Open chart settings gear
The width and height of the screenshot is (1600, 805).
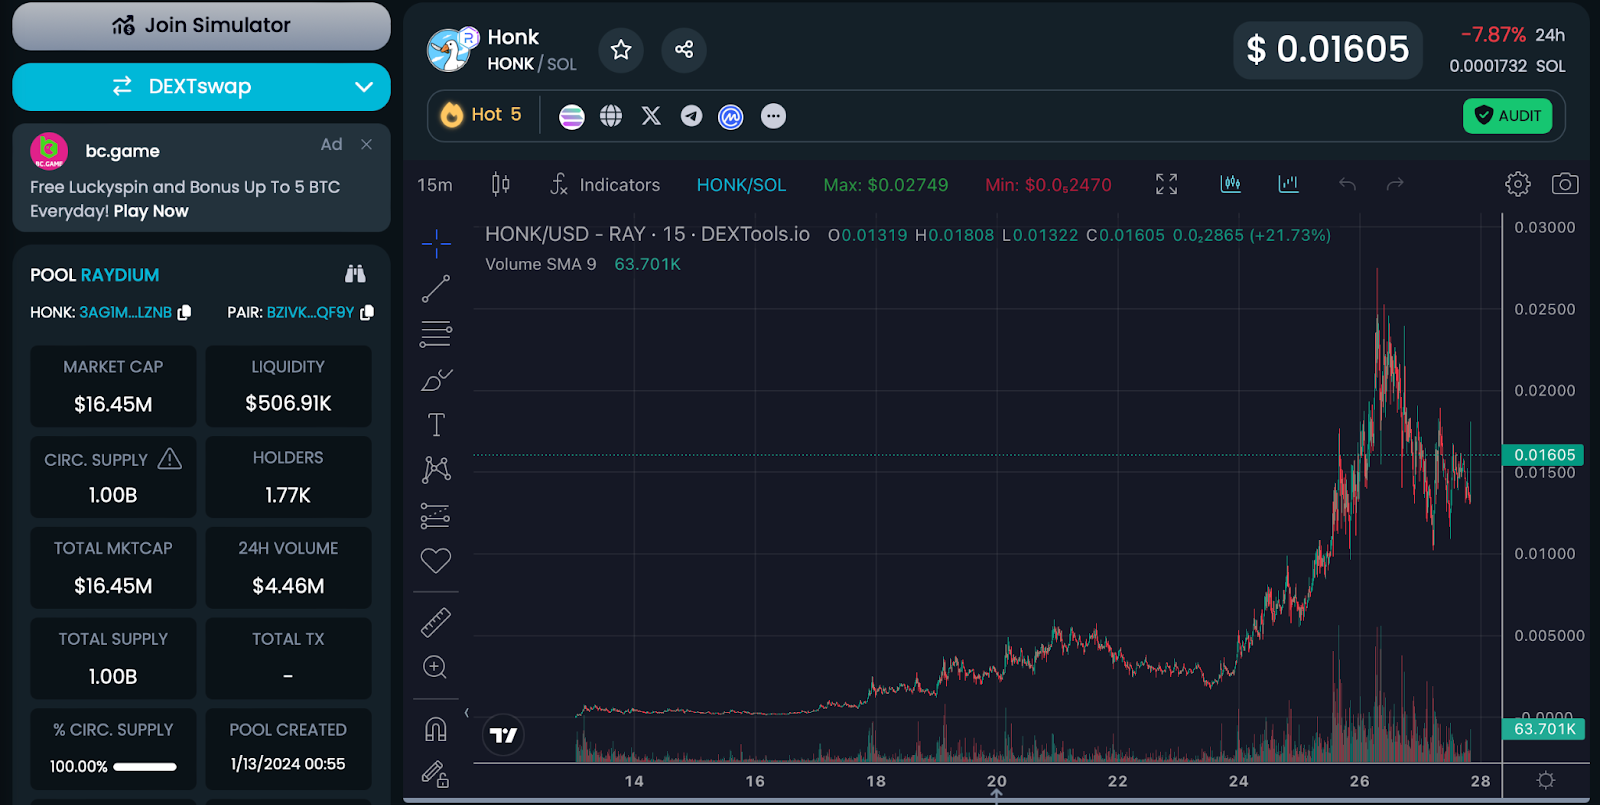coord(1518,184)
